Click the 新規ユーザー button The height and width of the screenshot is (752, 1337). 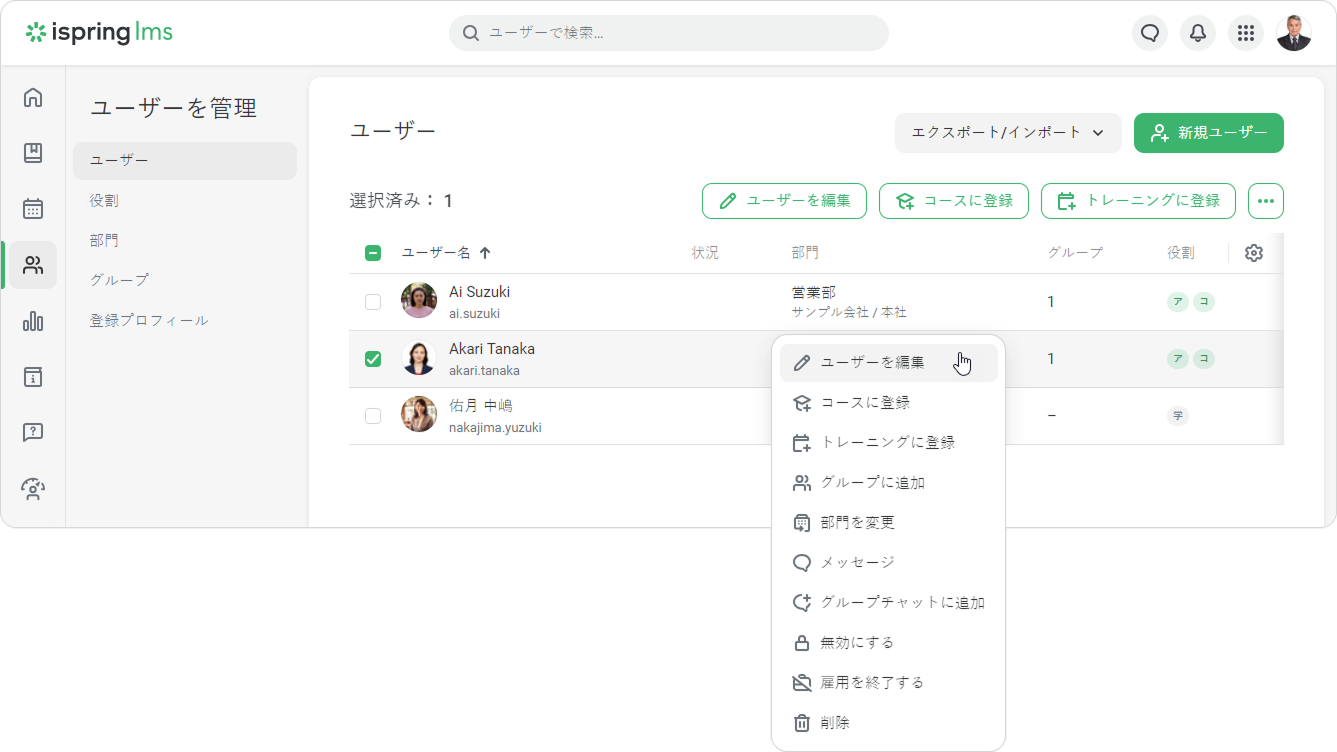tap(1208, 133)
